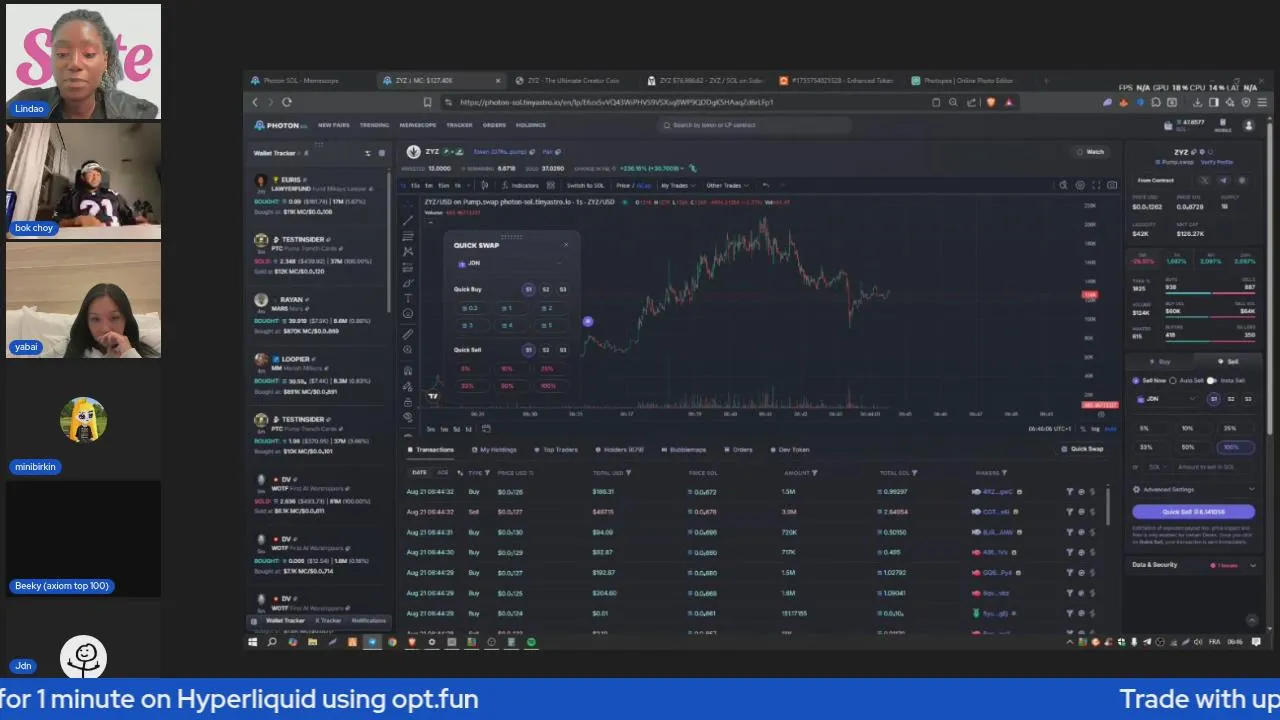Click the Watch button
This screenshot has height=720, width=1280.
[1091, 152]
